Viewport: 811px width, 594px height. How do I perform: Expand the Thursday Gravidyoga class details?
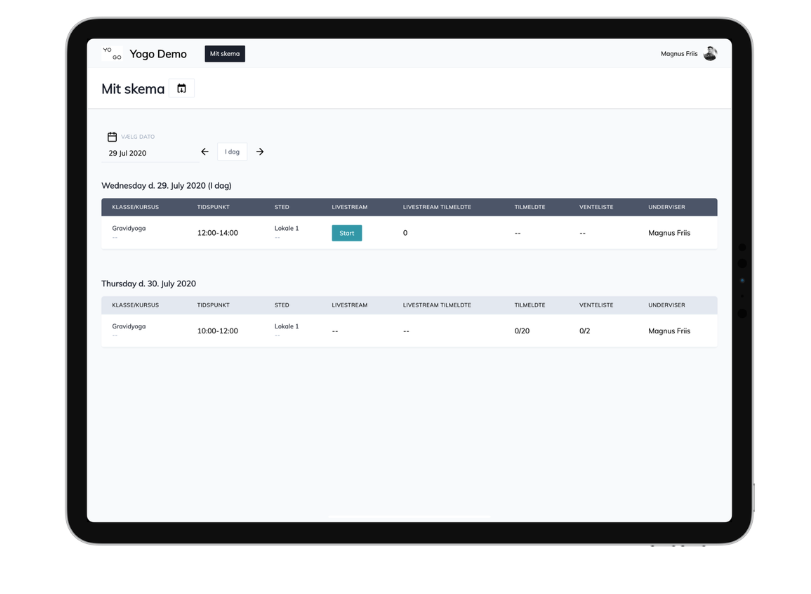pos(127,328)
